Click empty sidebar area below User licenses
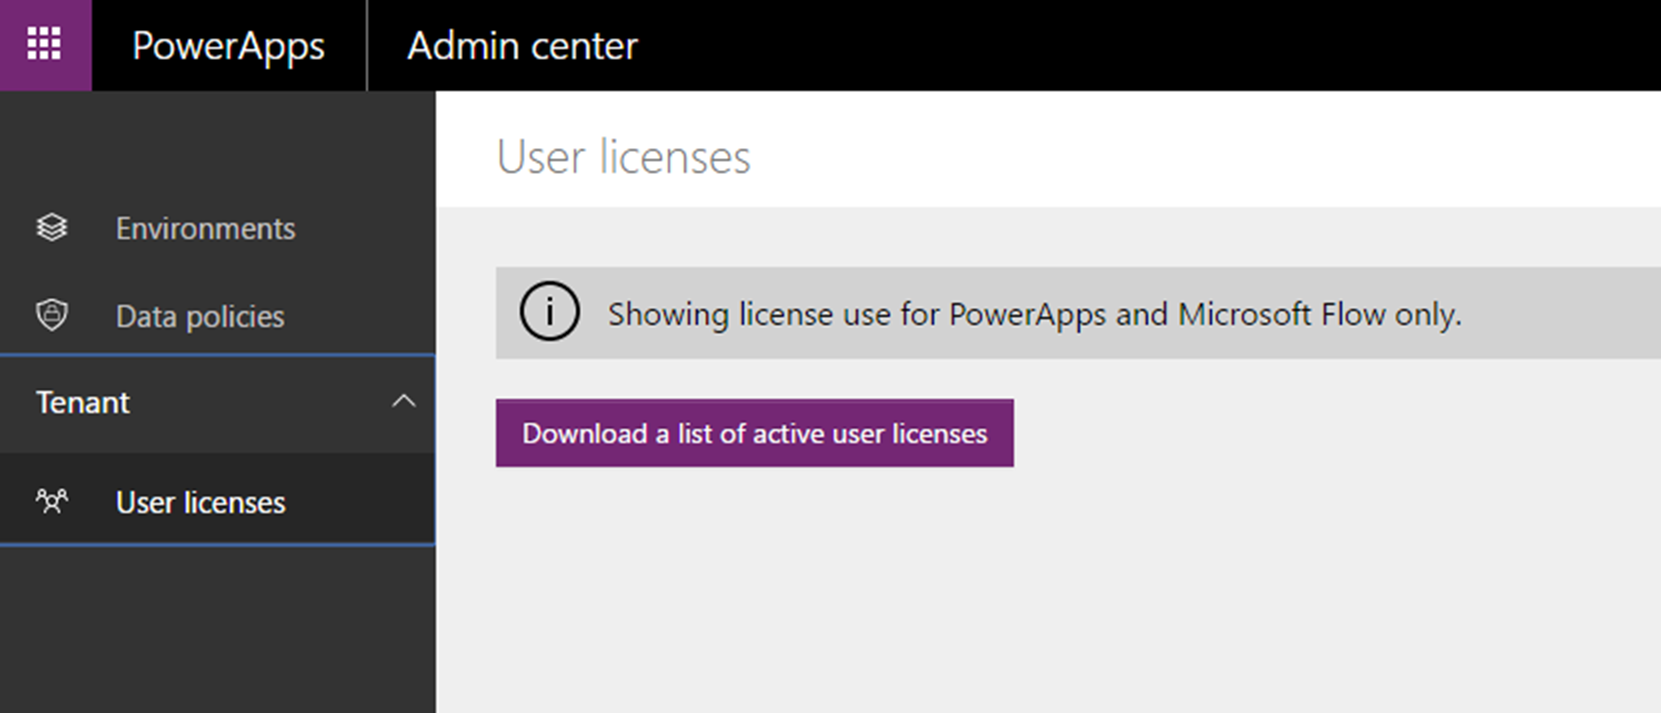 217,630
